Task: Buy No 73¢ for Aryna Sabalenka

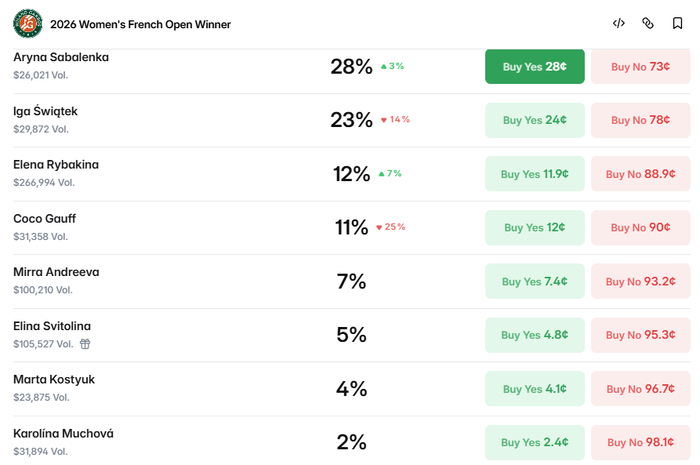Action: tap(640, 66)
